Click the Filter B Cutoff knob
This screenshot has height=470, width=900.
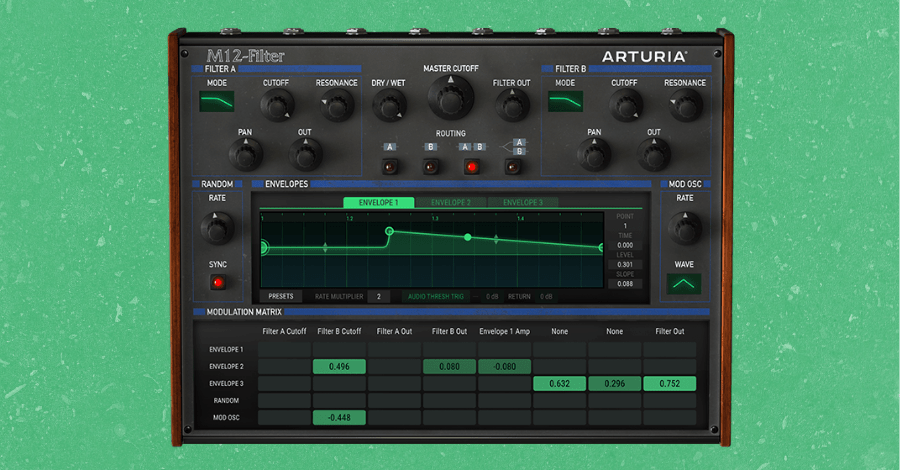pos(625,106)
